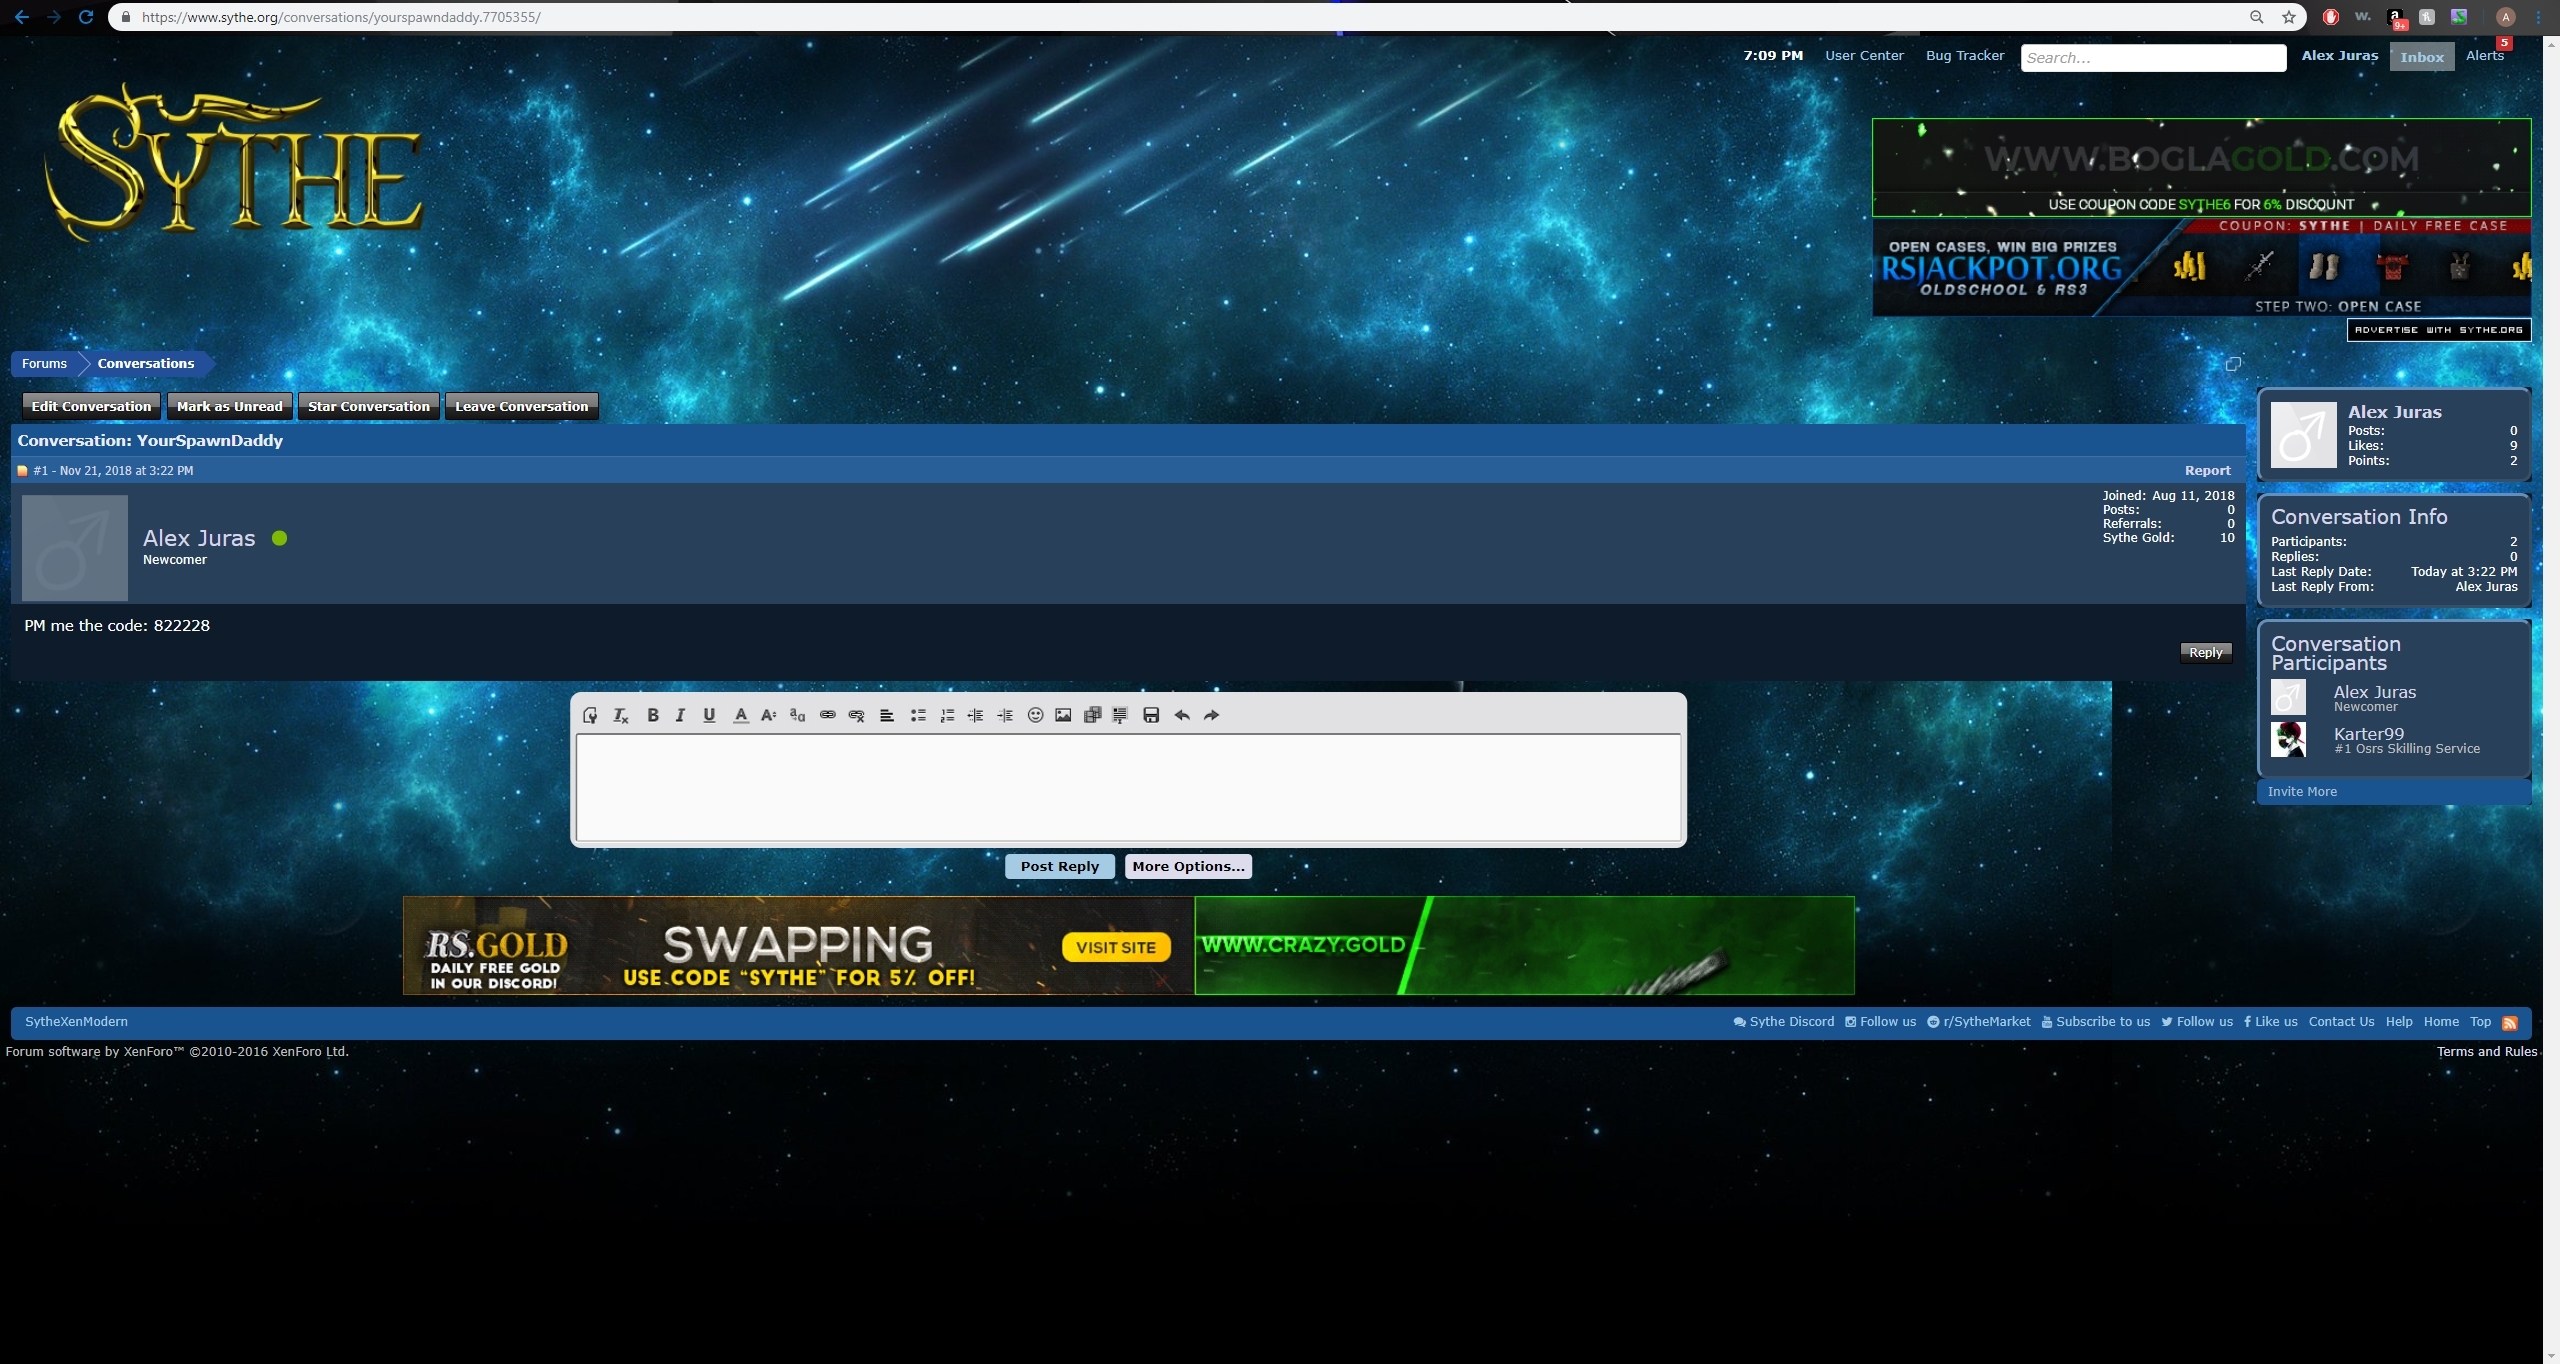Open the text color picker
The image size is (2560, 1364).
point(740,715)
